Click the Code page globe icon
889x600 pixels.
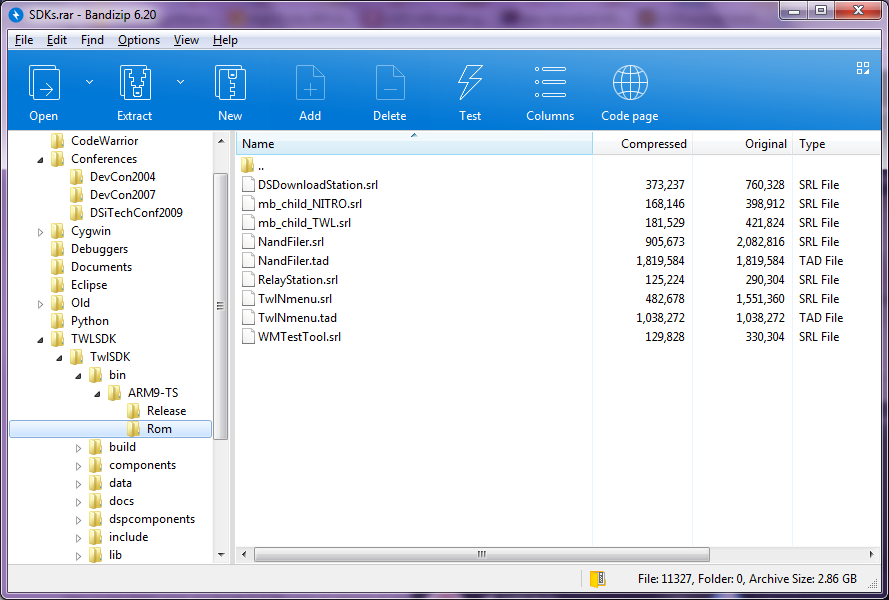tap(630, 83)
